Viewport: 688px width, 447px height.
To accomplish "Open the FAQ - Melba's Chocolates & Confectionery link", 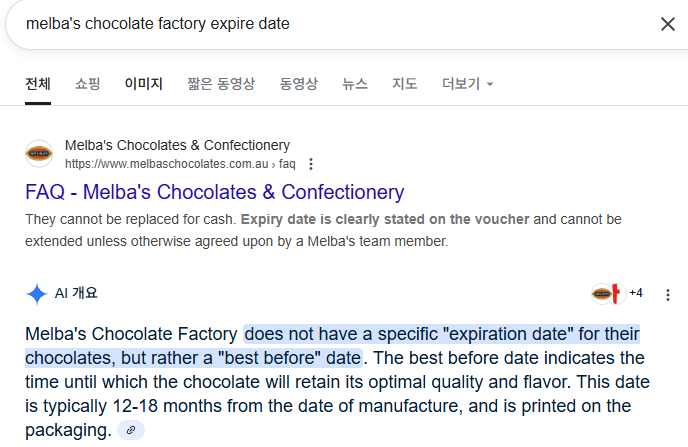I will click(215, 192).
